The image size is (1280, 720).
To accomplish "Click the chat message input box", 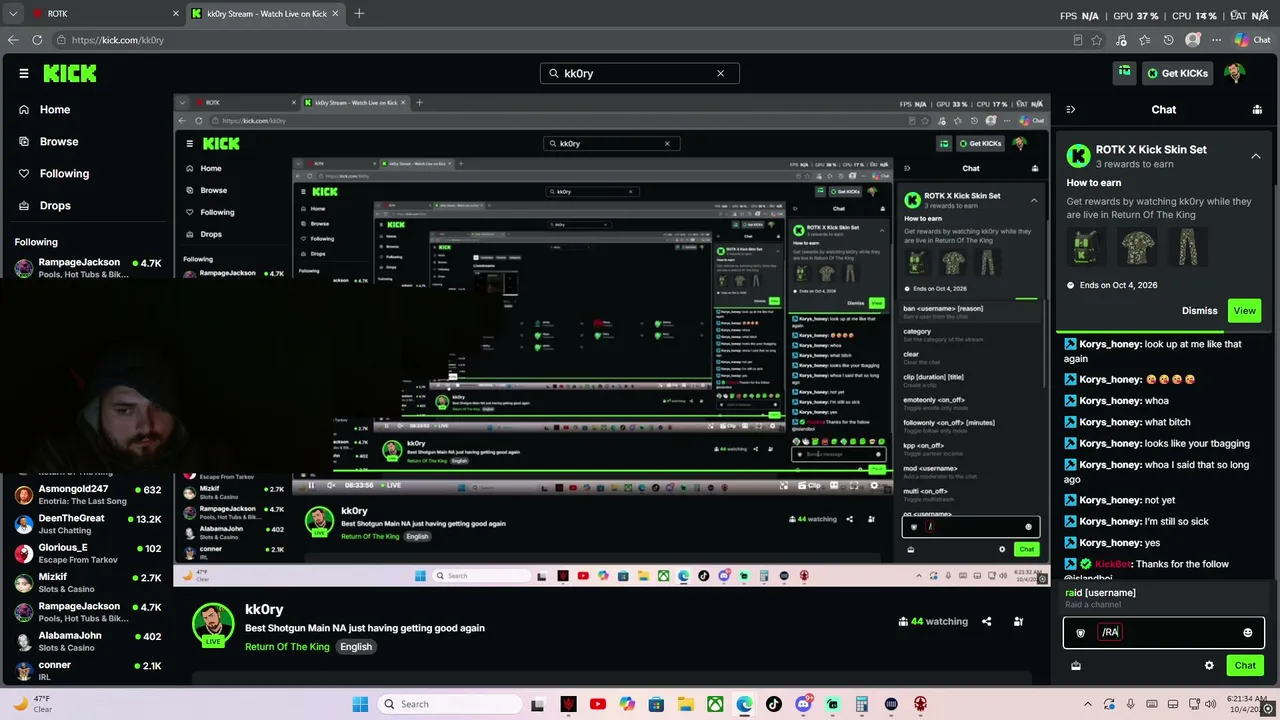I will click(x=1163, y=632).
